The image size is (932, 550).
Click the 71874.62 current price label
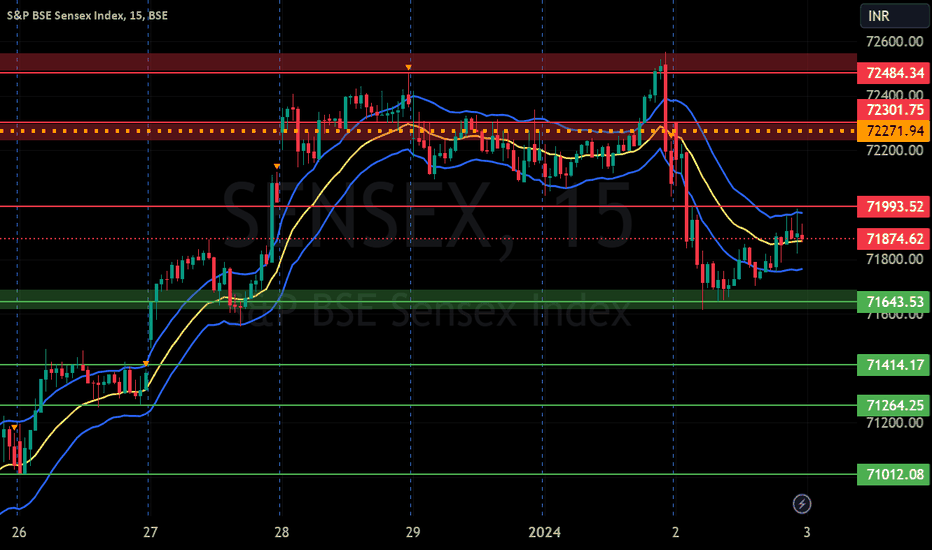pyautogui.click(x=894, y=238)
